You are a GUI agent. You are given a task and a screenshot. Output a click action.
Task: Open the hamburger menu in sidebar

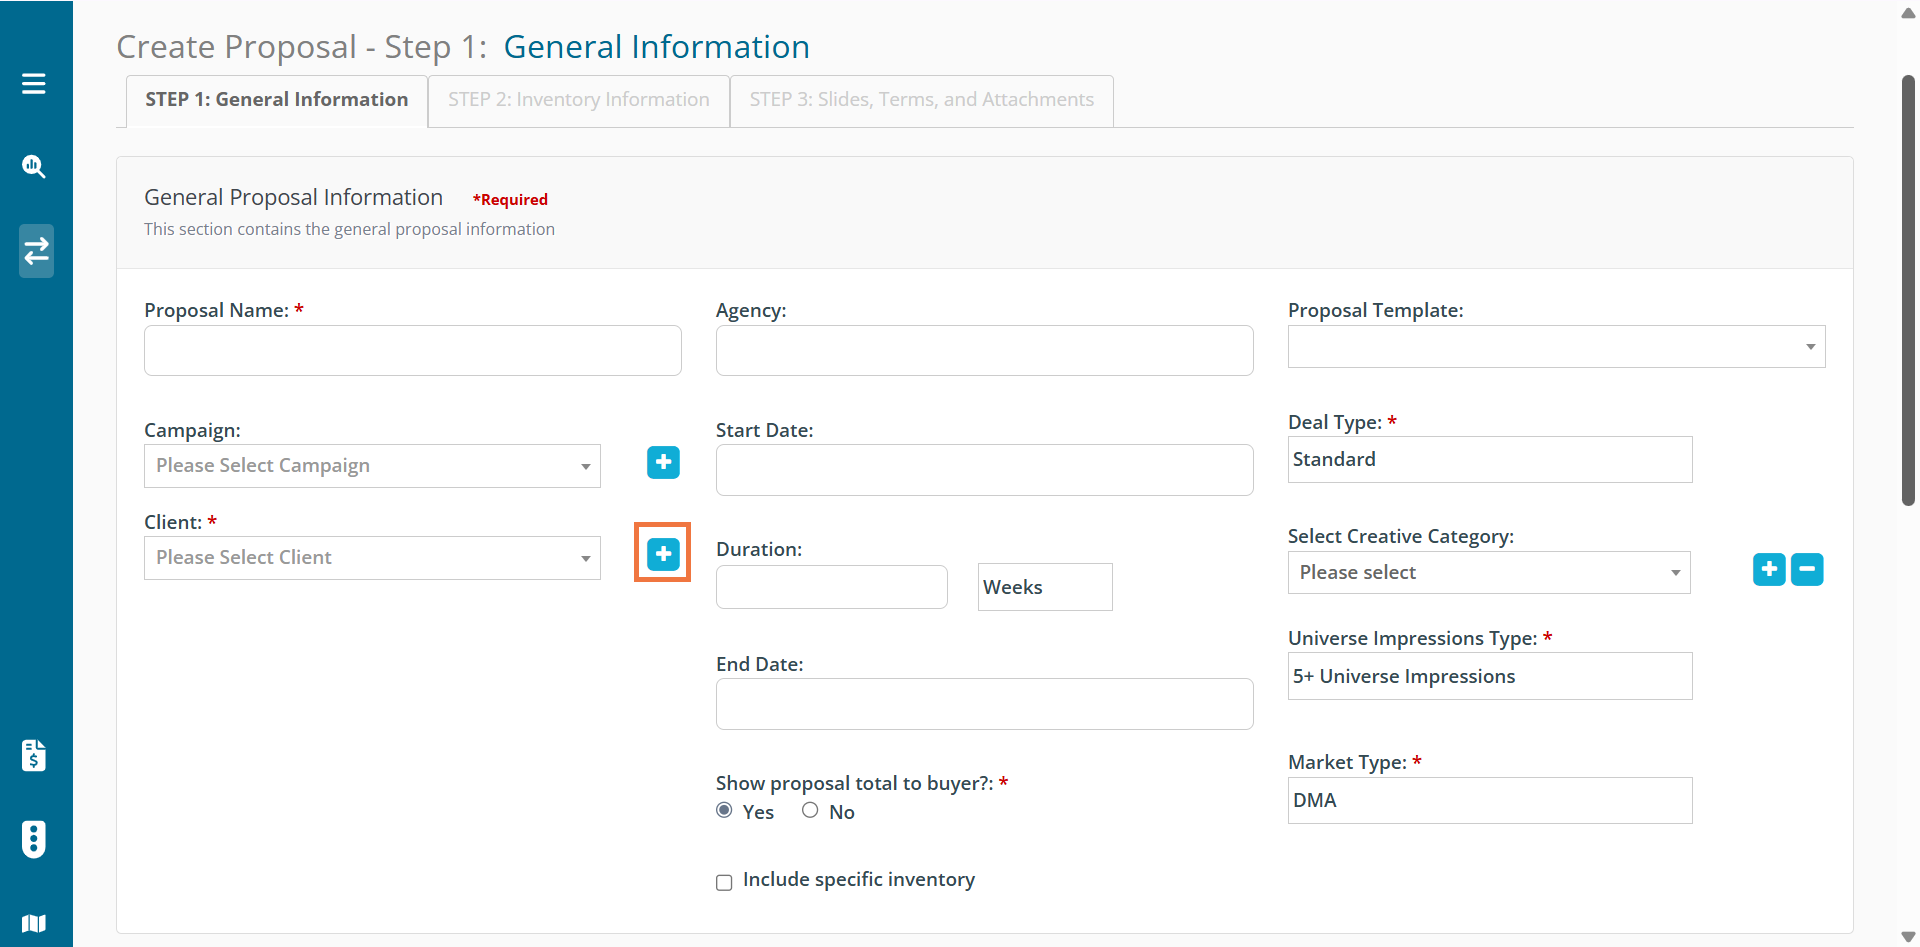click(34, 84)
